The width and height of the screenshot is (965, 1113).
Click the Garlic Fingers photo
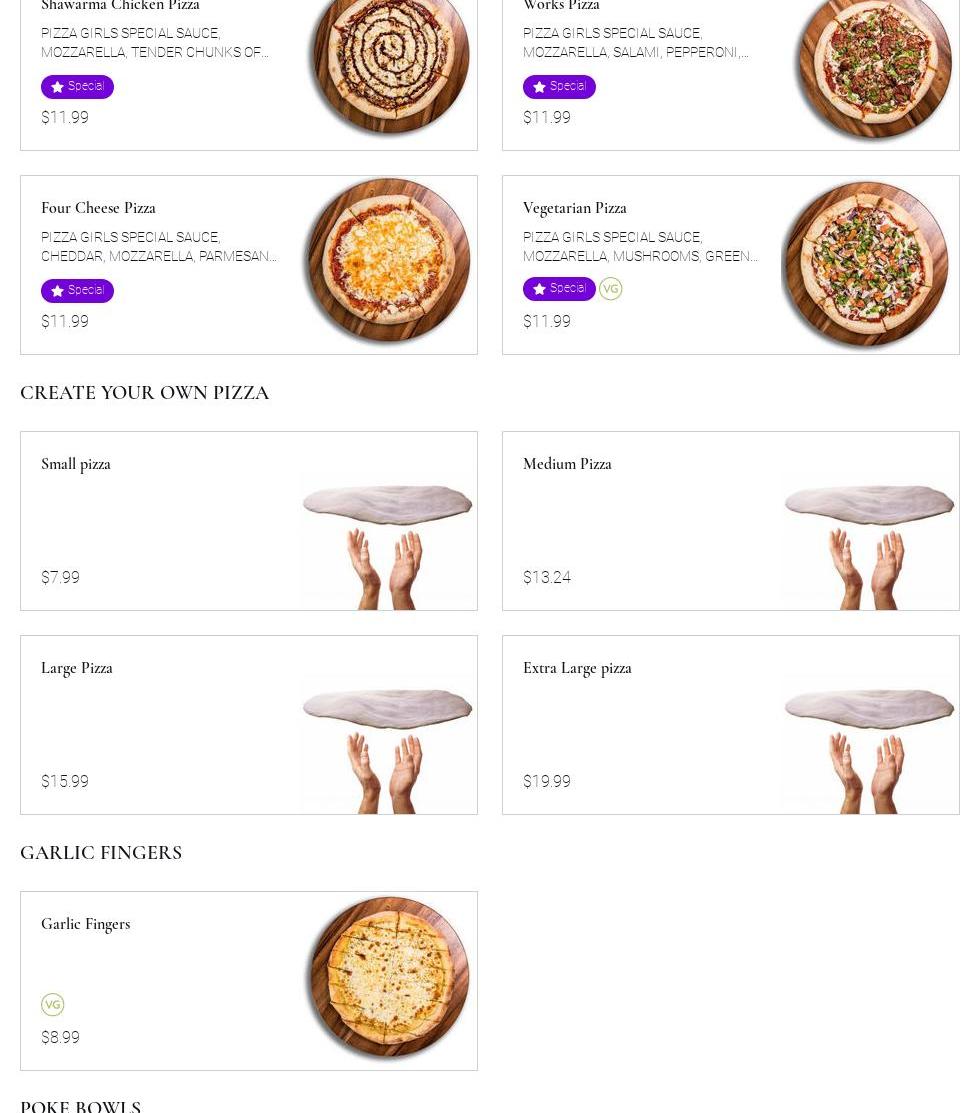tap(387, 978)
